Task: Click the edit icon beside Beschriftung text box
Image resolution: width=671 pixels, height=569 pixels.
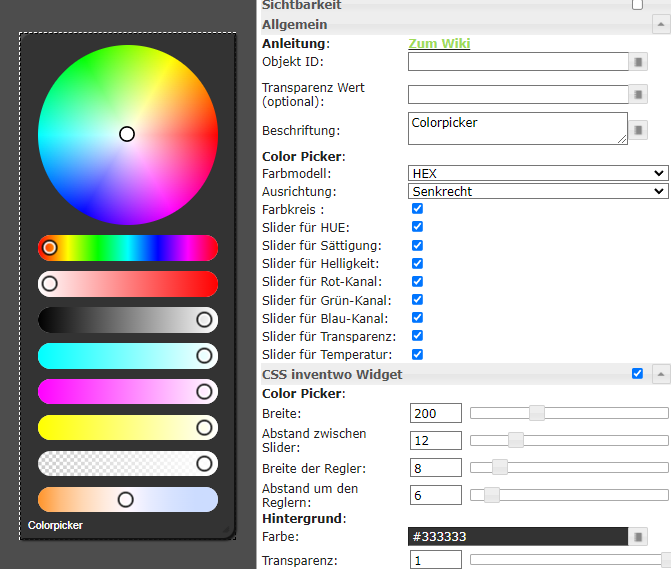Action: tap(638, 130)
